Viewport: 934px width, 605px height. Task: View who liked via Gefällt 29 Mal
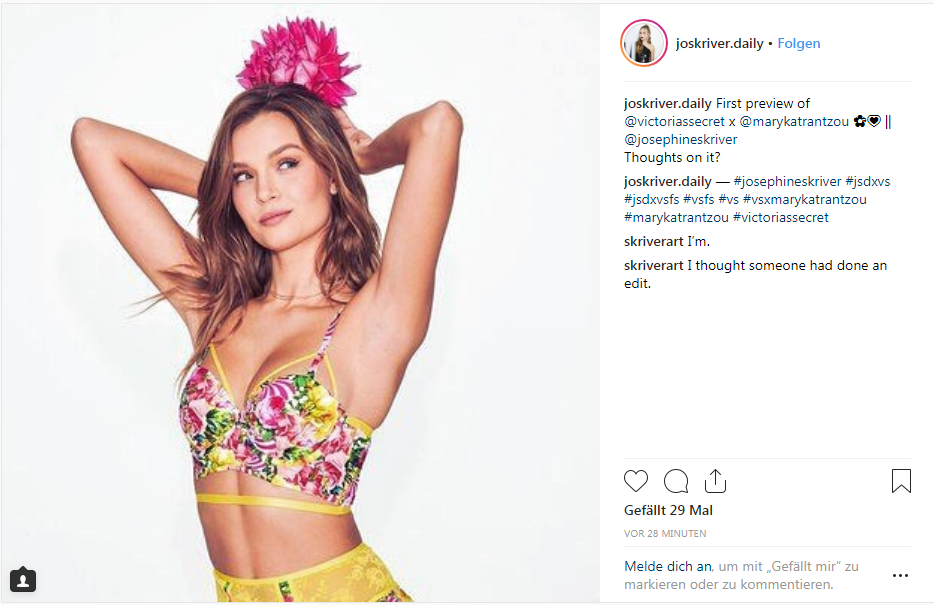pyautogui.click(x=668, y=510)
